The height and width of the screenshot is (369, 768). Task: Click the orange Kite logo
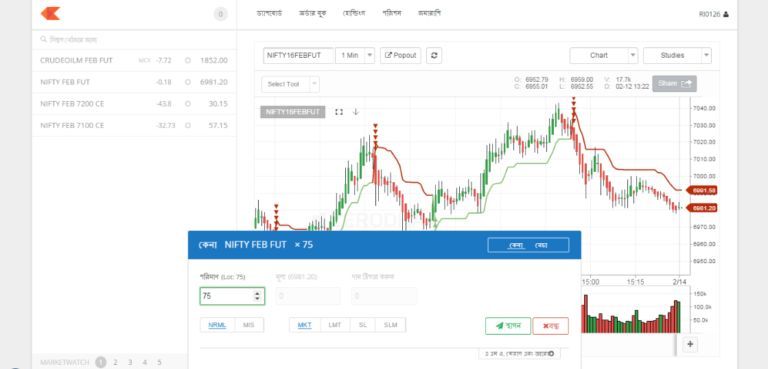[50, 14]
